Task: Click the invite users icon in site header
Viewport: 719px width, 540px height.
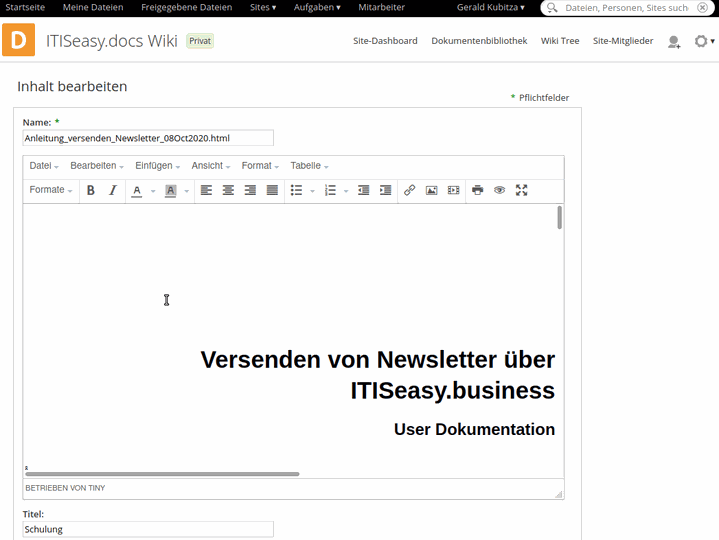Action: click(x=674, y=42)
